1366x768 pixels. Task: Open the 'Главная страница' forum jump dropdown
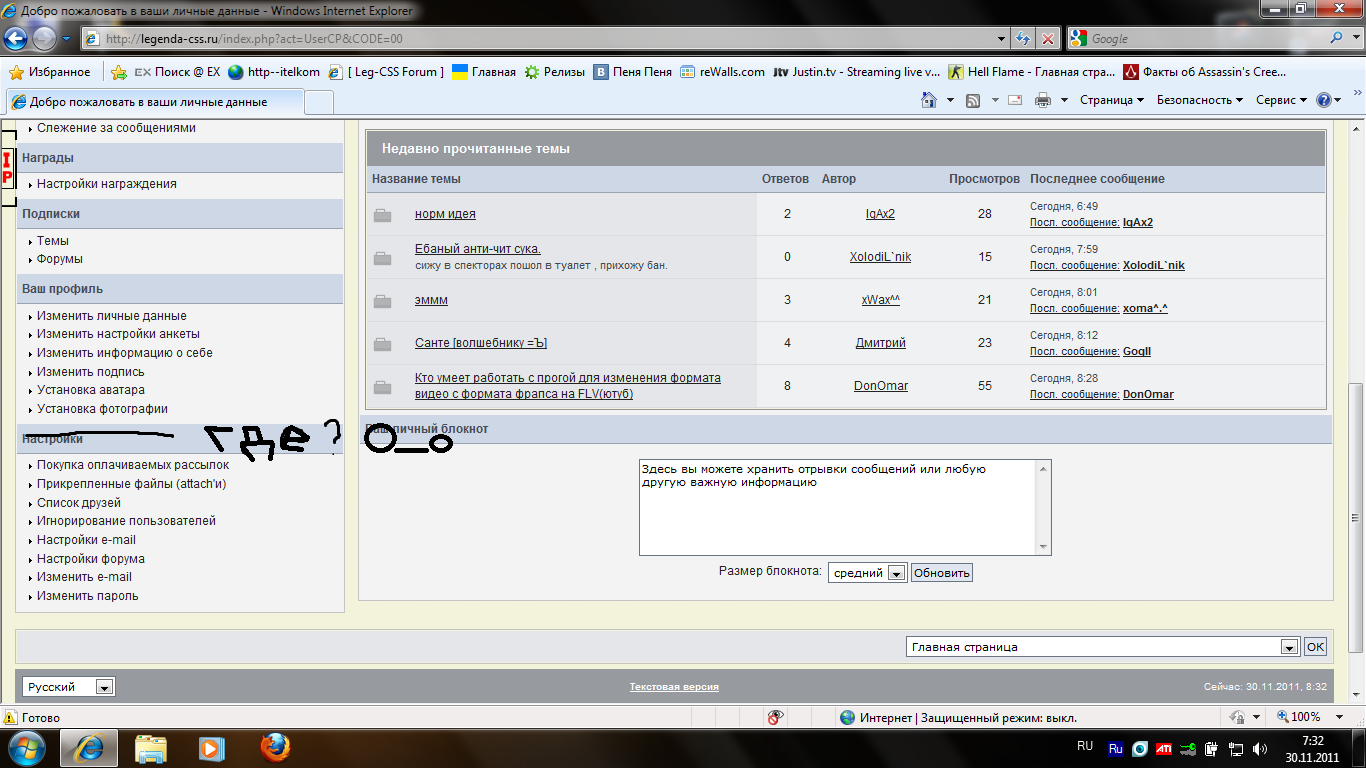1103,647
